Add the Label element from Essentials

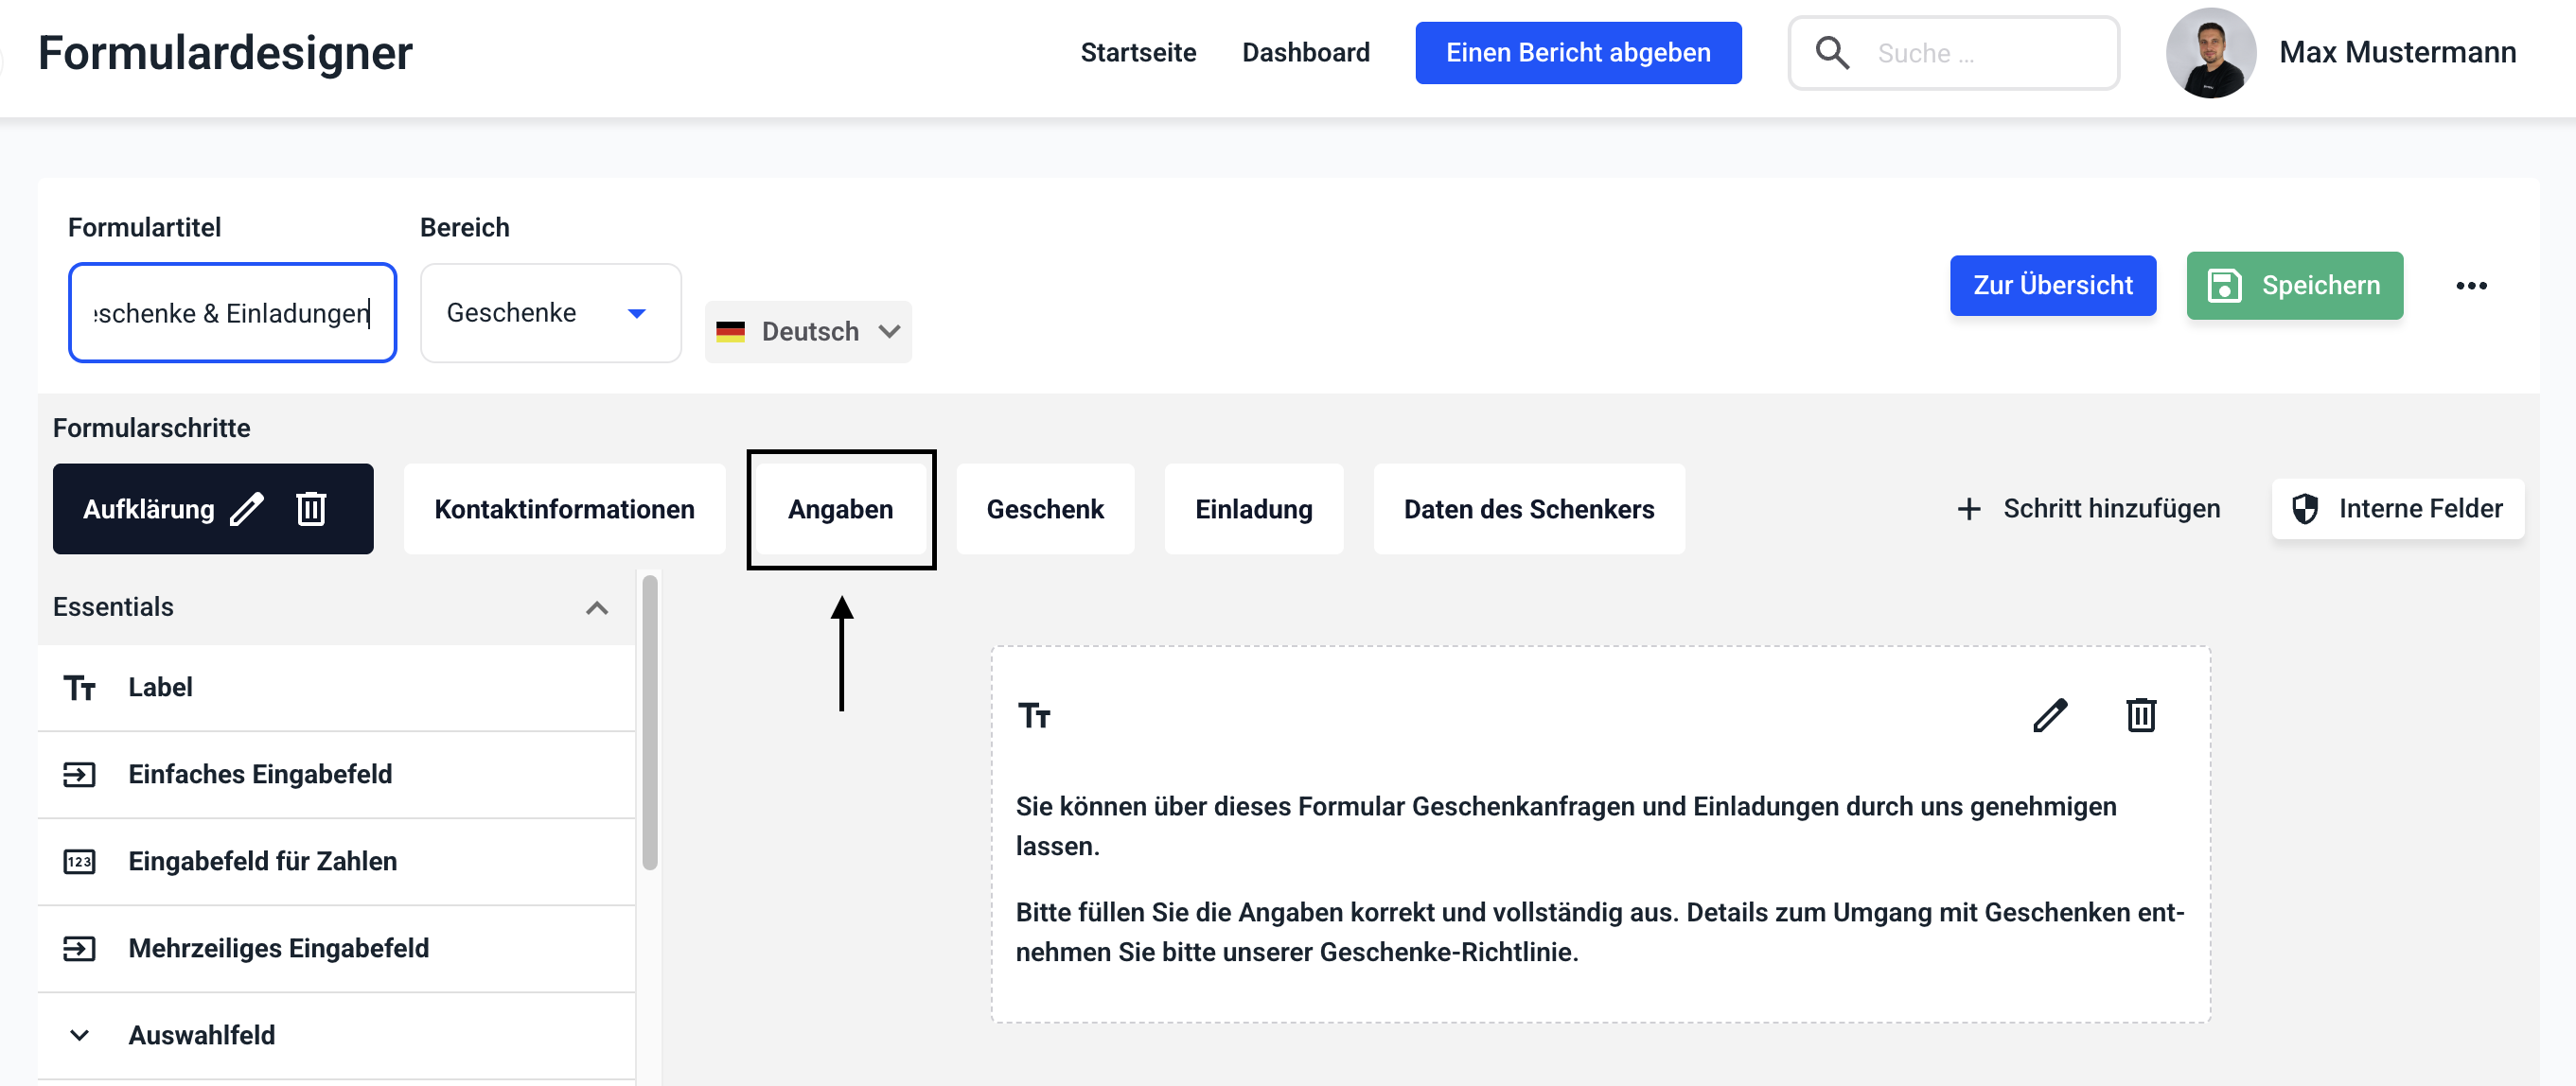pos(160,687)
